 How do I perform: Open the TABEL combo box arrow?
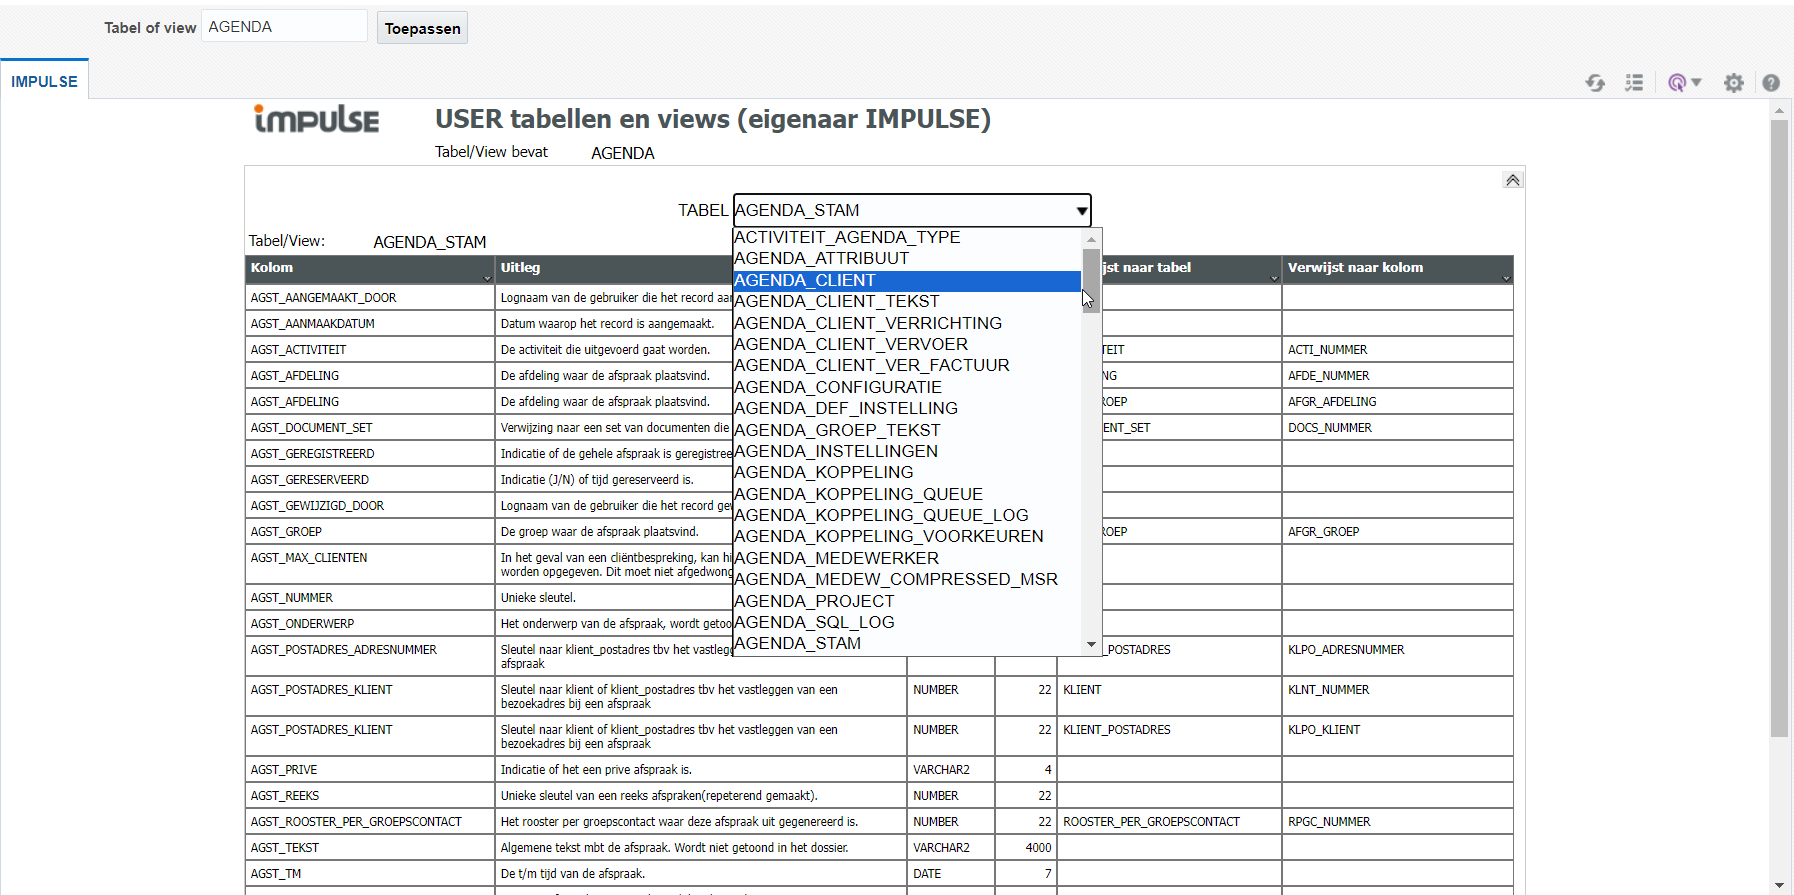(1081, 211)
